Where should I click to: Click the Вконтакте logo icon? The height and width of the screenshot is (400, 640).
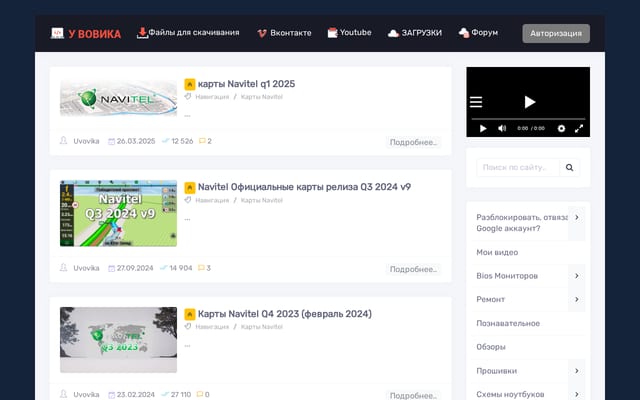[x=262, y=33]
